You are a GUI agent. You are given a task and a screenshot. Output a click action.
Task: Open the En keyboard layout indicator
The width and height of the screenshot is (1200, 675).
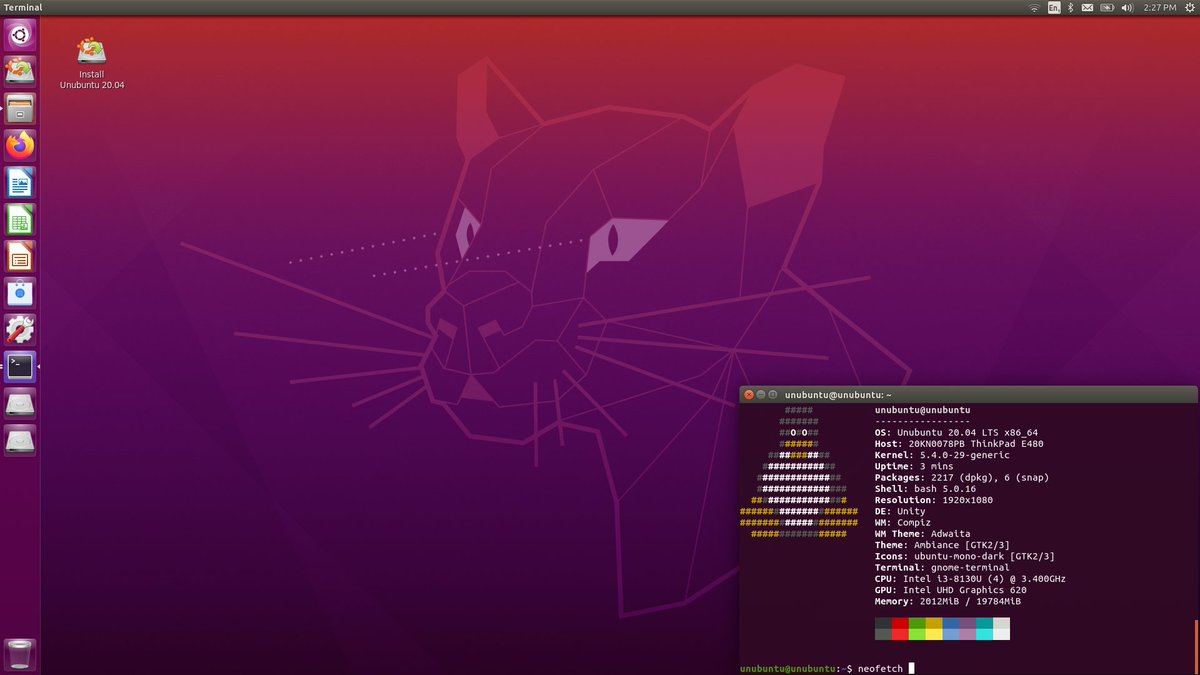coord(1054,7)
